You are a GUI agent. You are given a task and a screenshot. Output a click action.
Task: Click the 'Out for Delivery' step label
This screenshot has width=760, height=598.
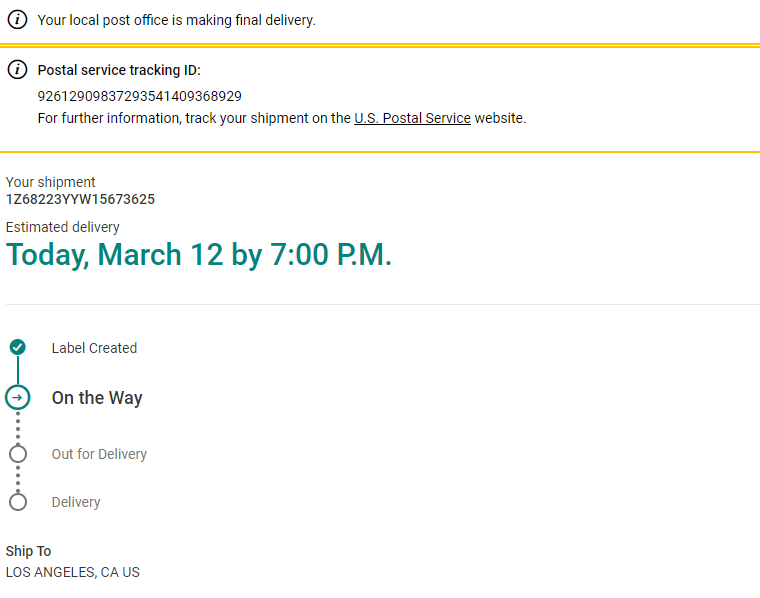coord(99,454)
